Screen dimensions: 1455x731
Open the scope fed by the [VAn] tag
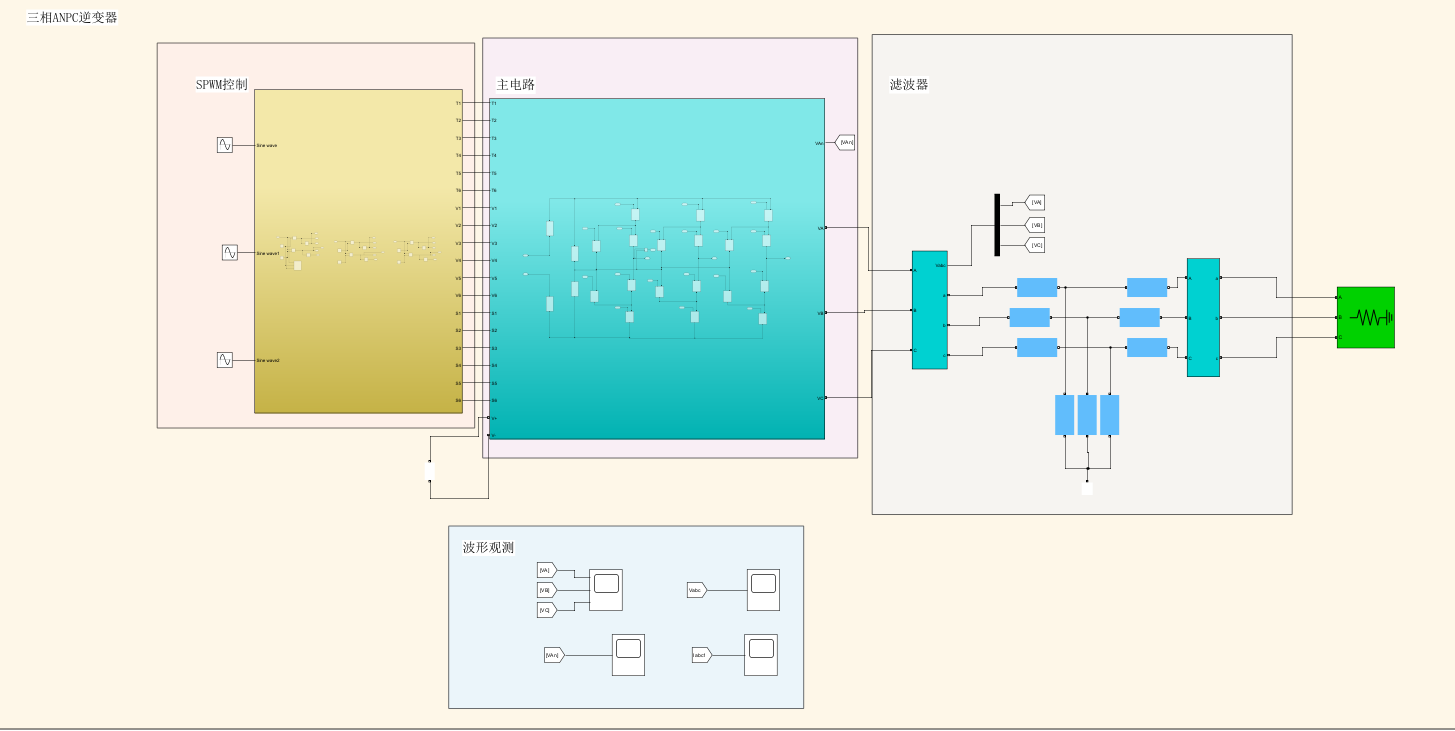[627, 654]
